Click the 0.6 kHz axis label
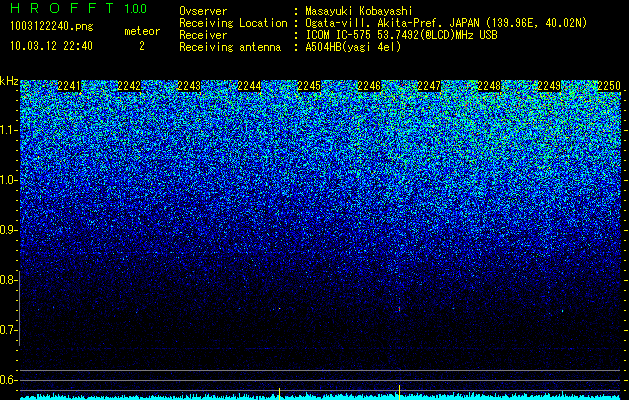 (x=8, y=380)
